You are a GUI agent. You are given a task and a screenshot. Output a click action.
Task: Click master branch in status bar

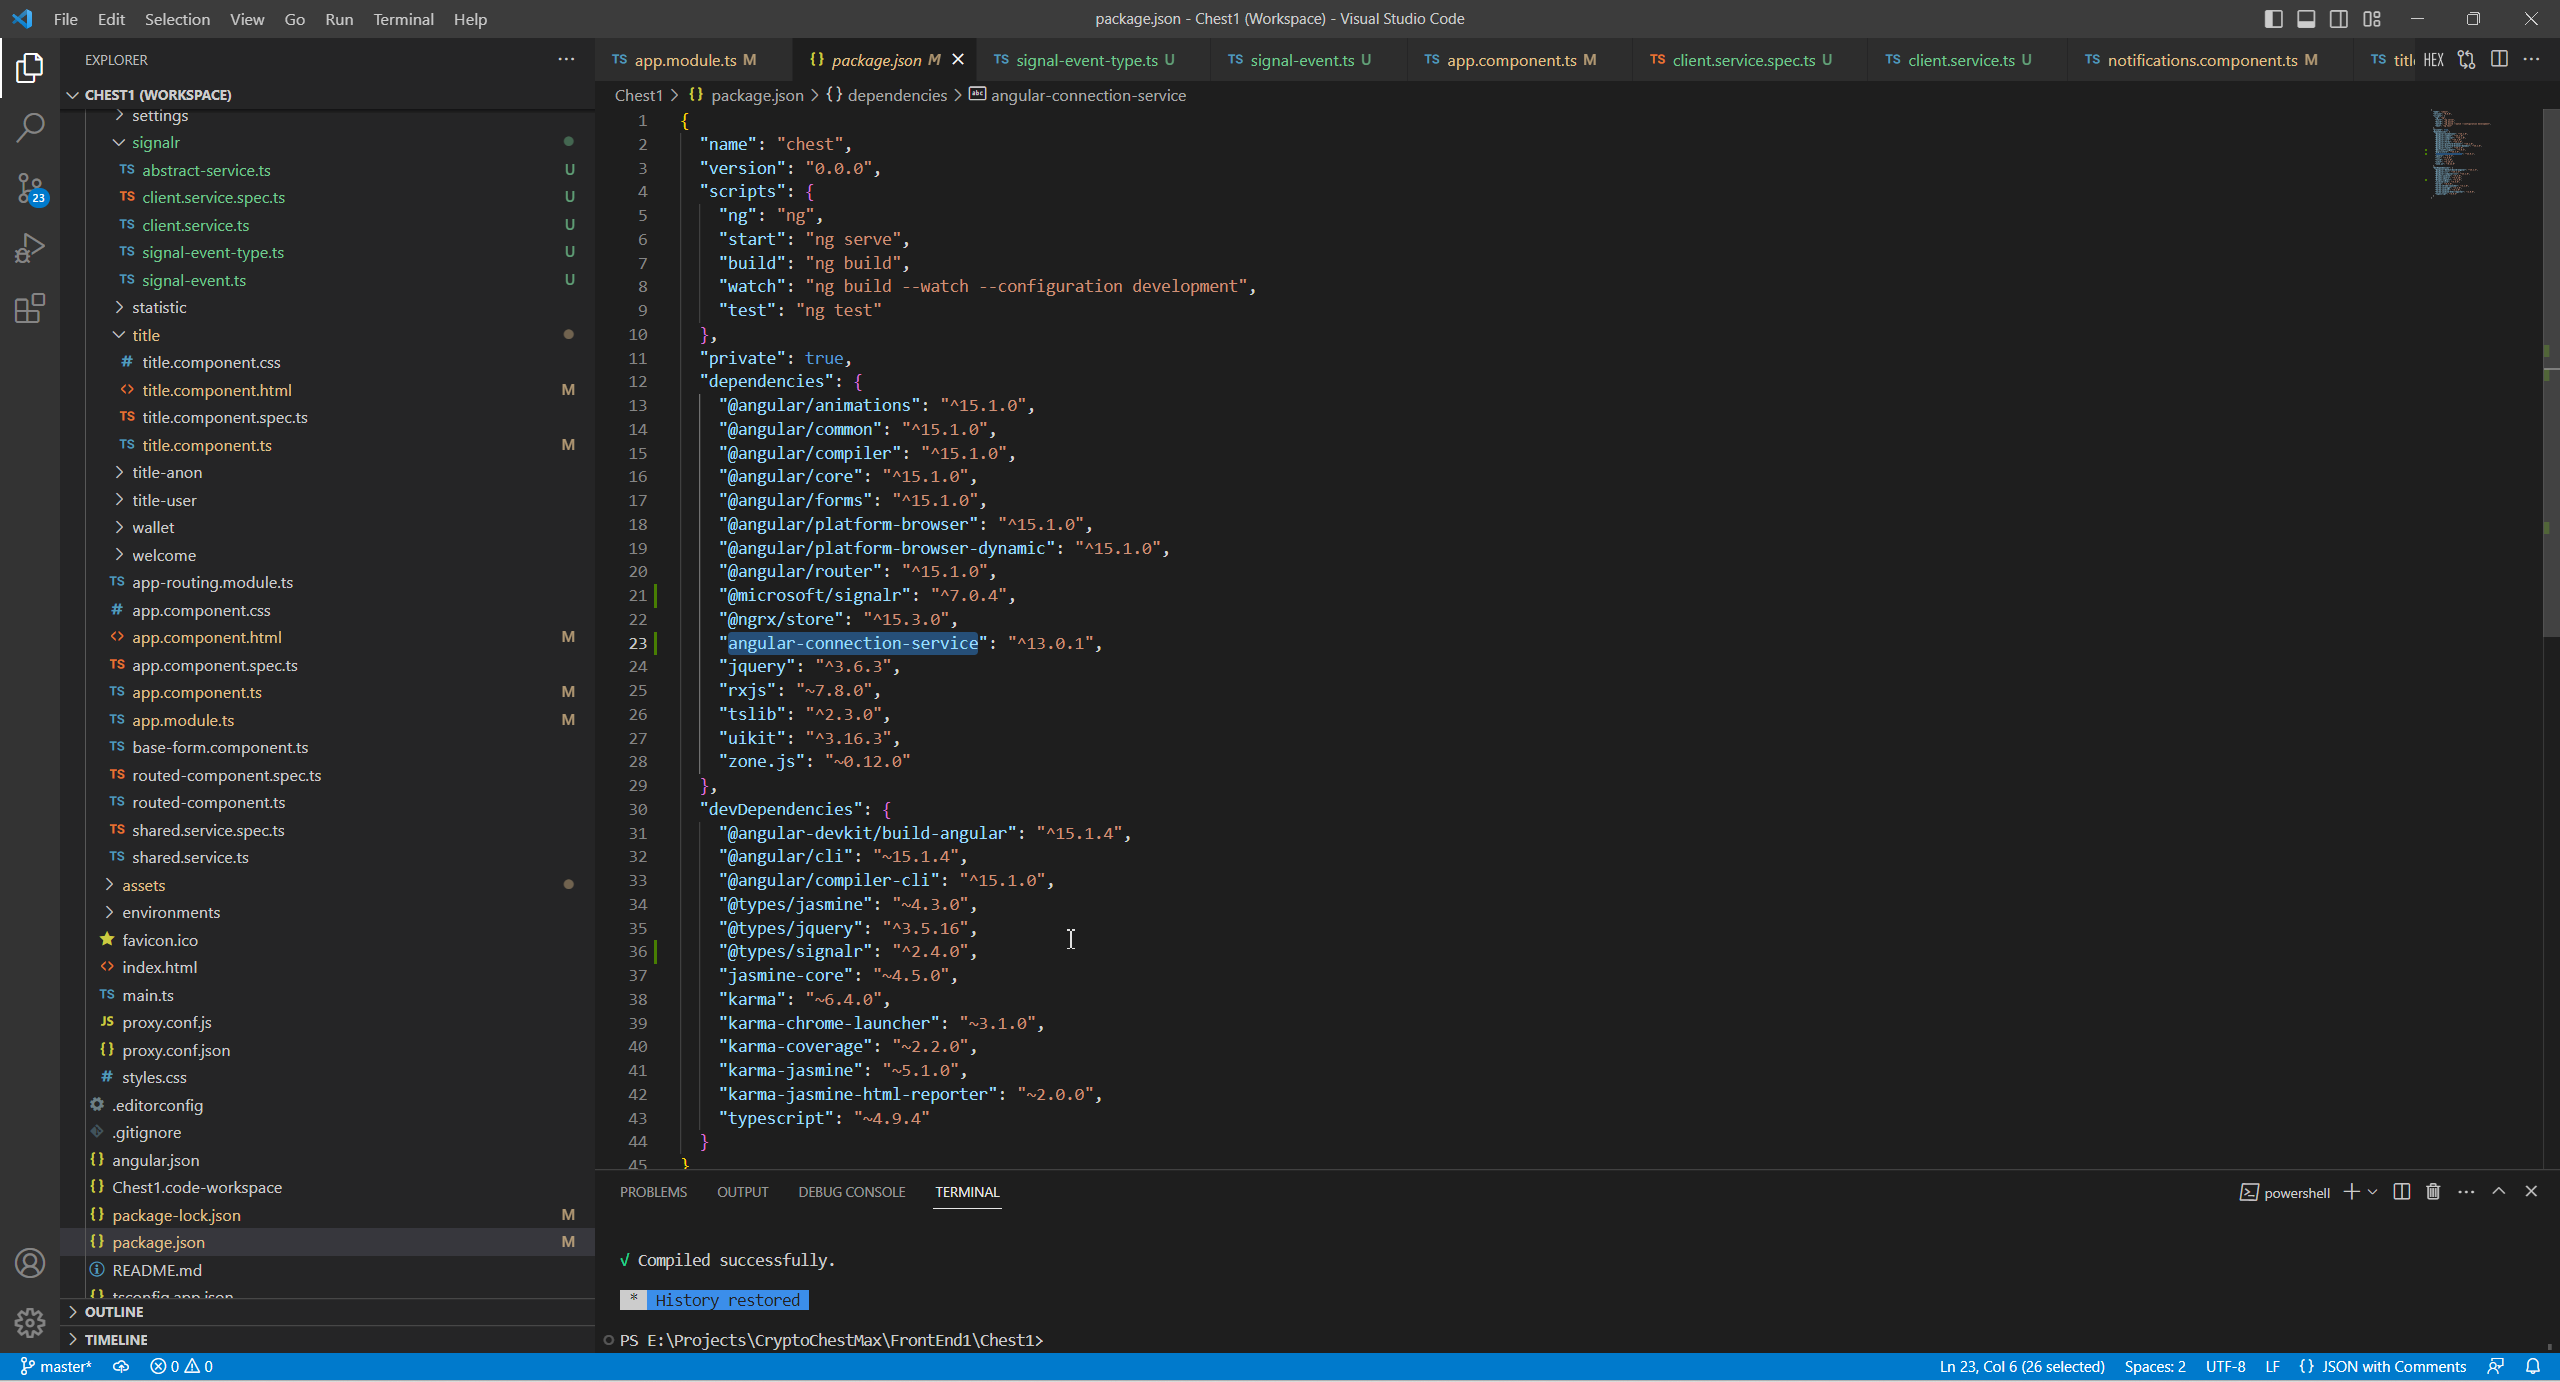click(56, 1366)
